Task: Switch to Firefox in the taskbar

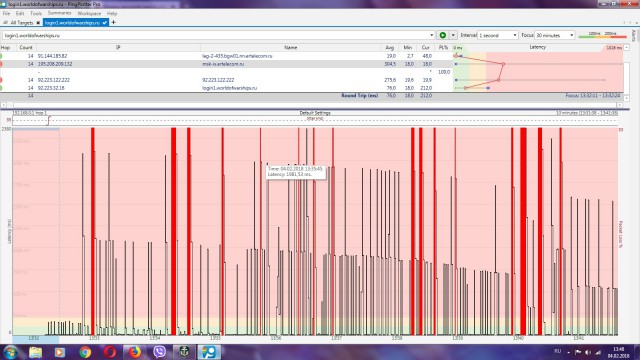Action: tap(135, 352)
